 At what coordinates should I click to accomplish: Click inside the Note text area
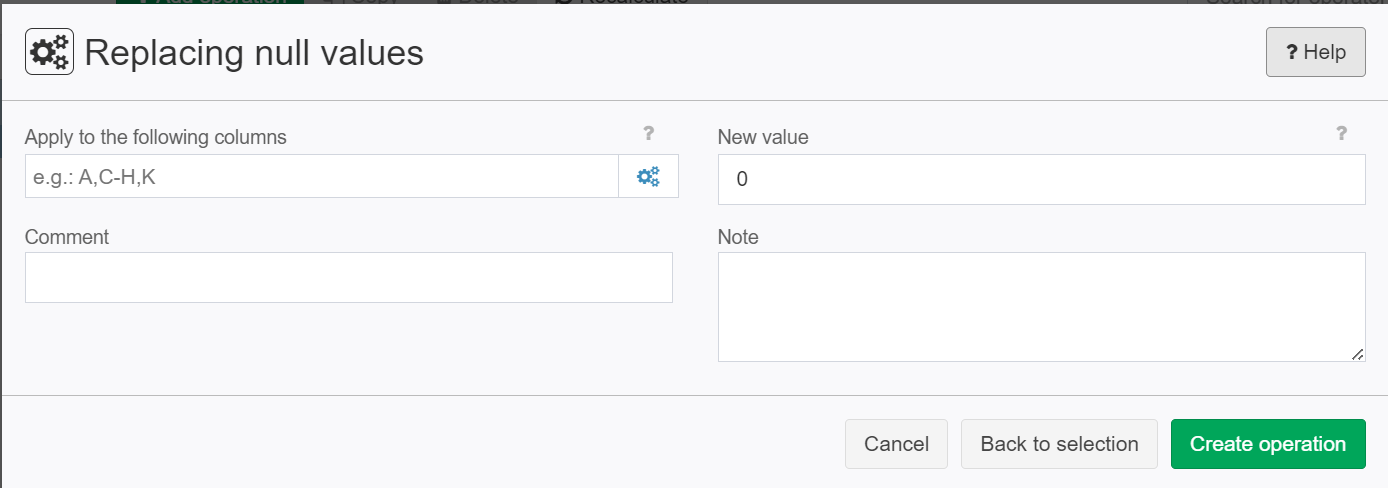(x=1041, y=307)
